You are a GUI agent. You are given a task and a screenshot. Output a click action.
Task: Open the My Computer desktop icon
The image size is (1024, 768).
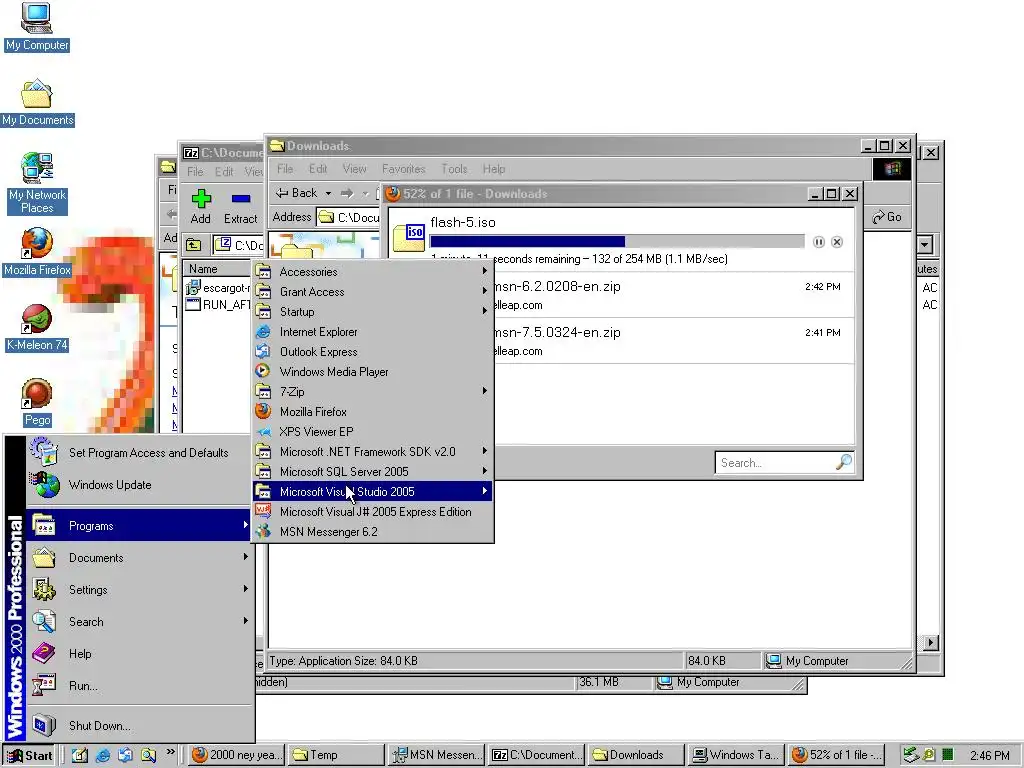click(x=37, y=27)
